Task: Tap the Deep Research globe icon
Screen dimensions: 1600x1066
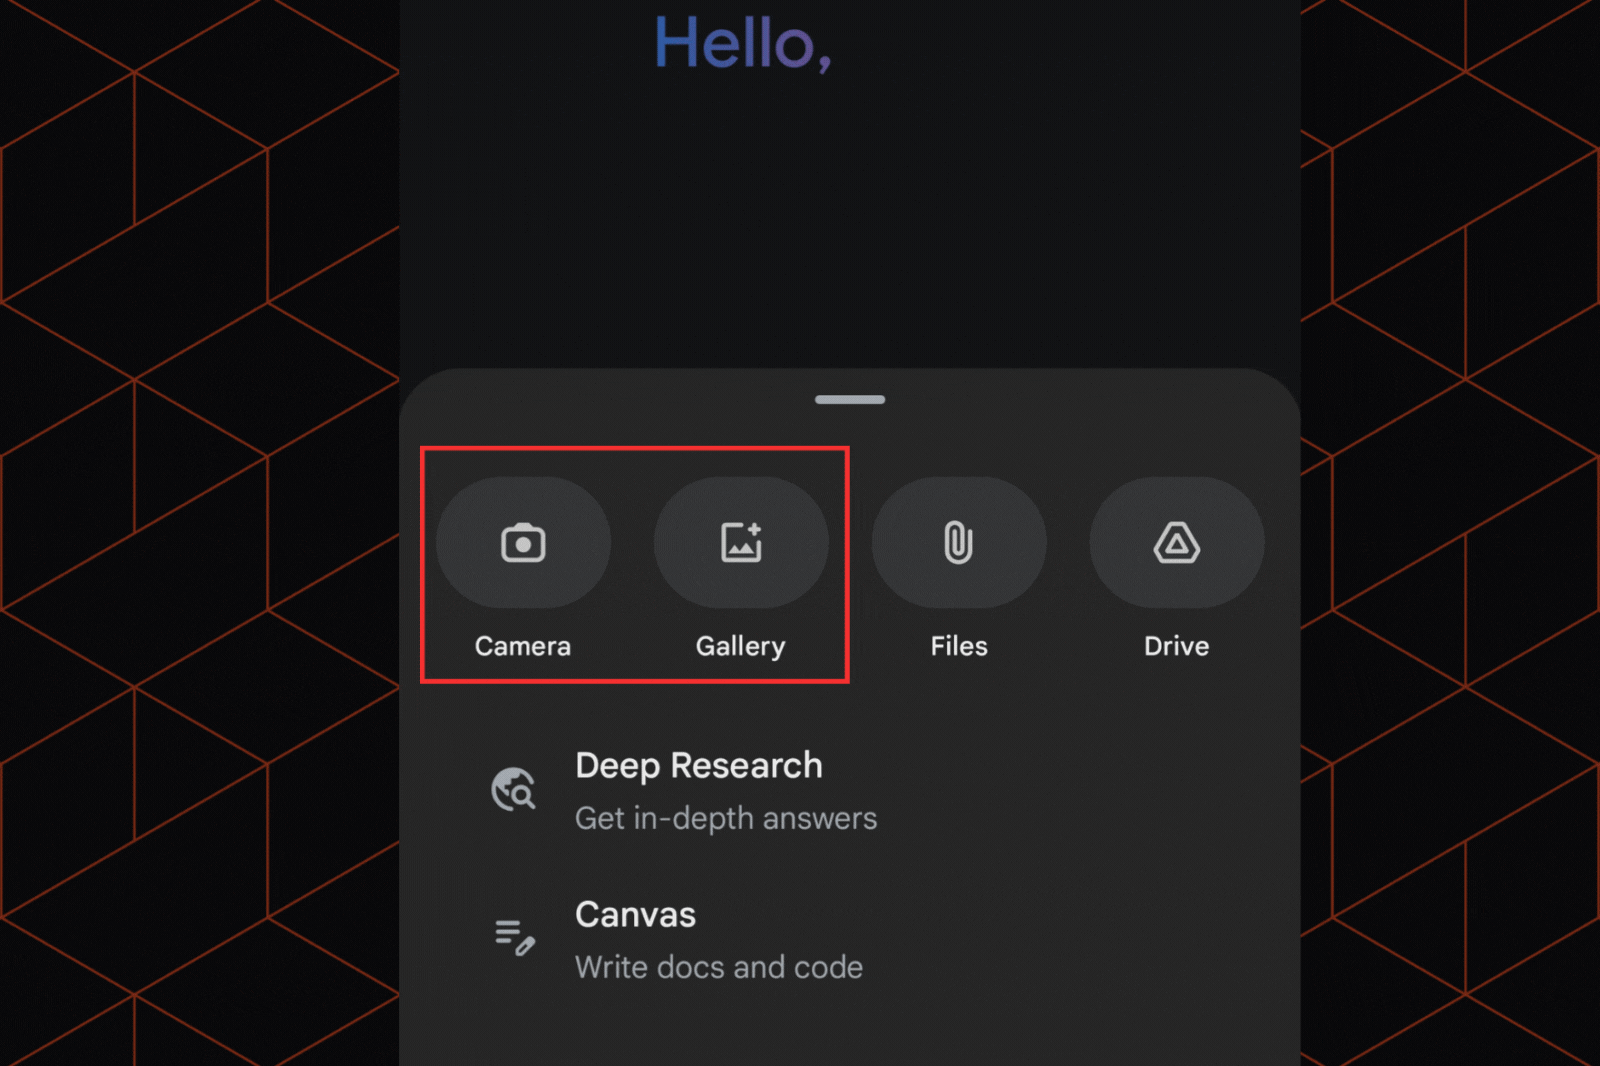Action: click(x=513, y=789)
